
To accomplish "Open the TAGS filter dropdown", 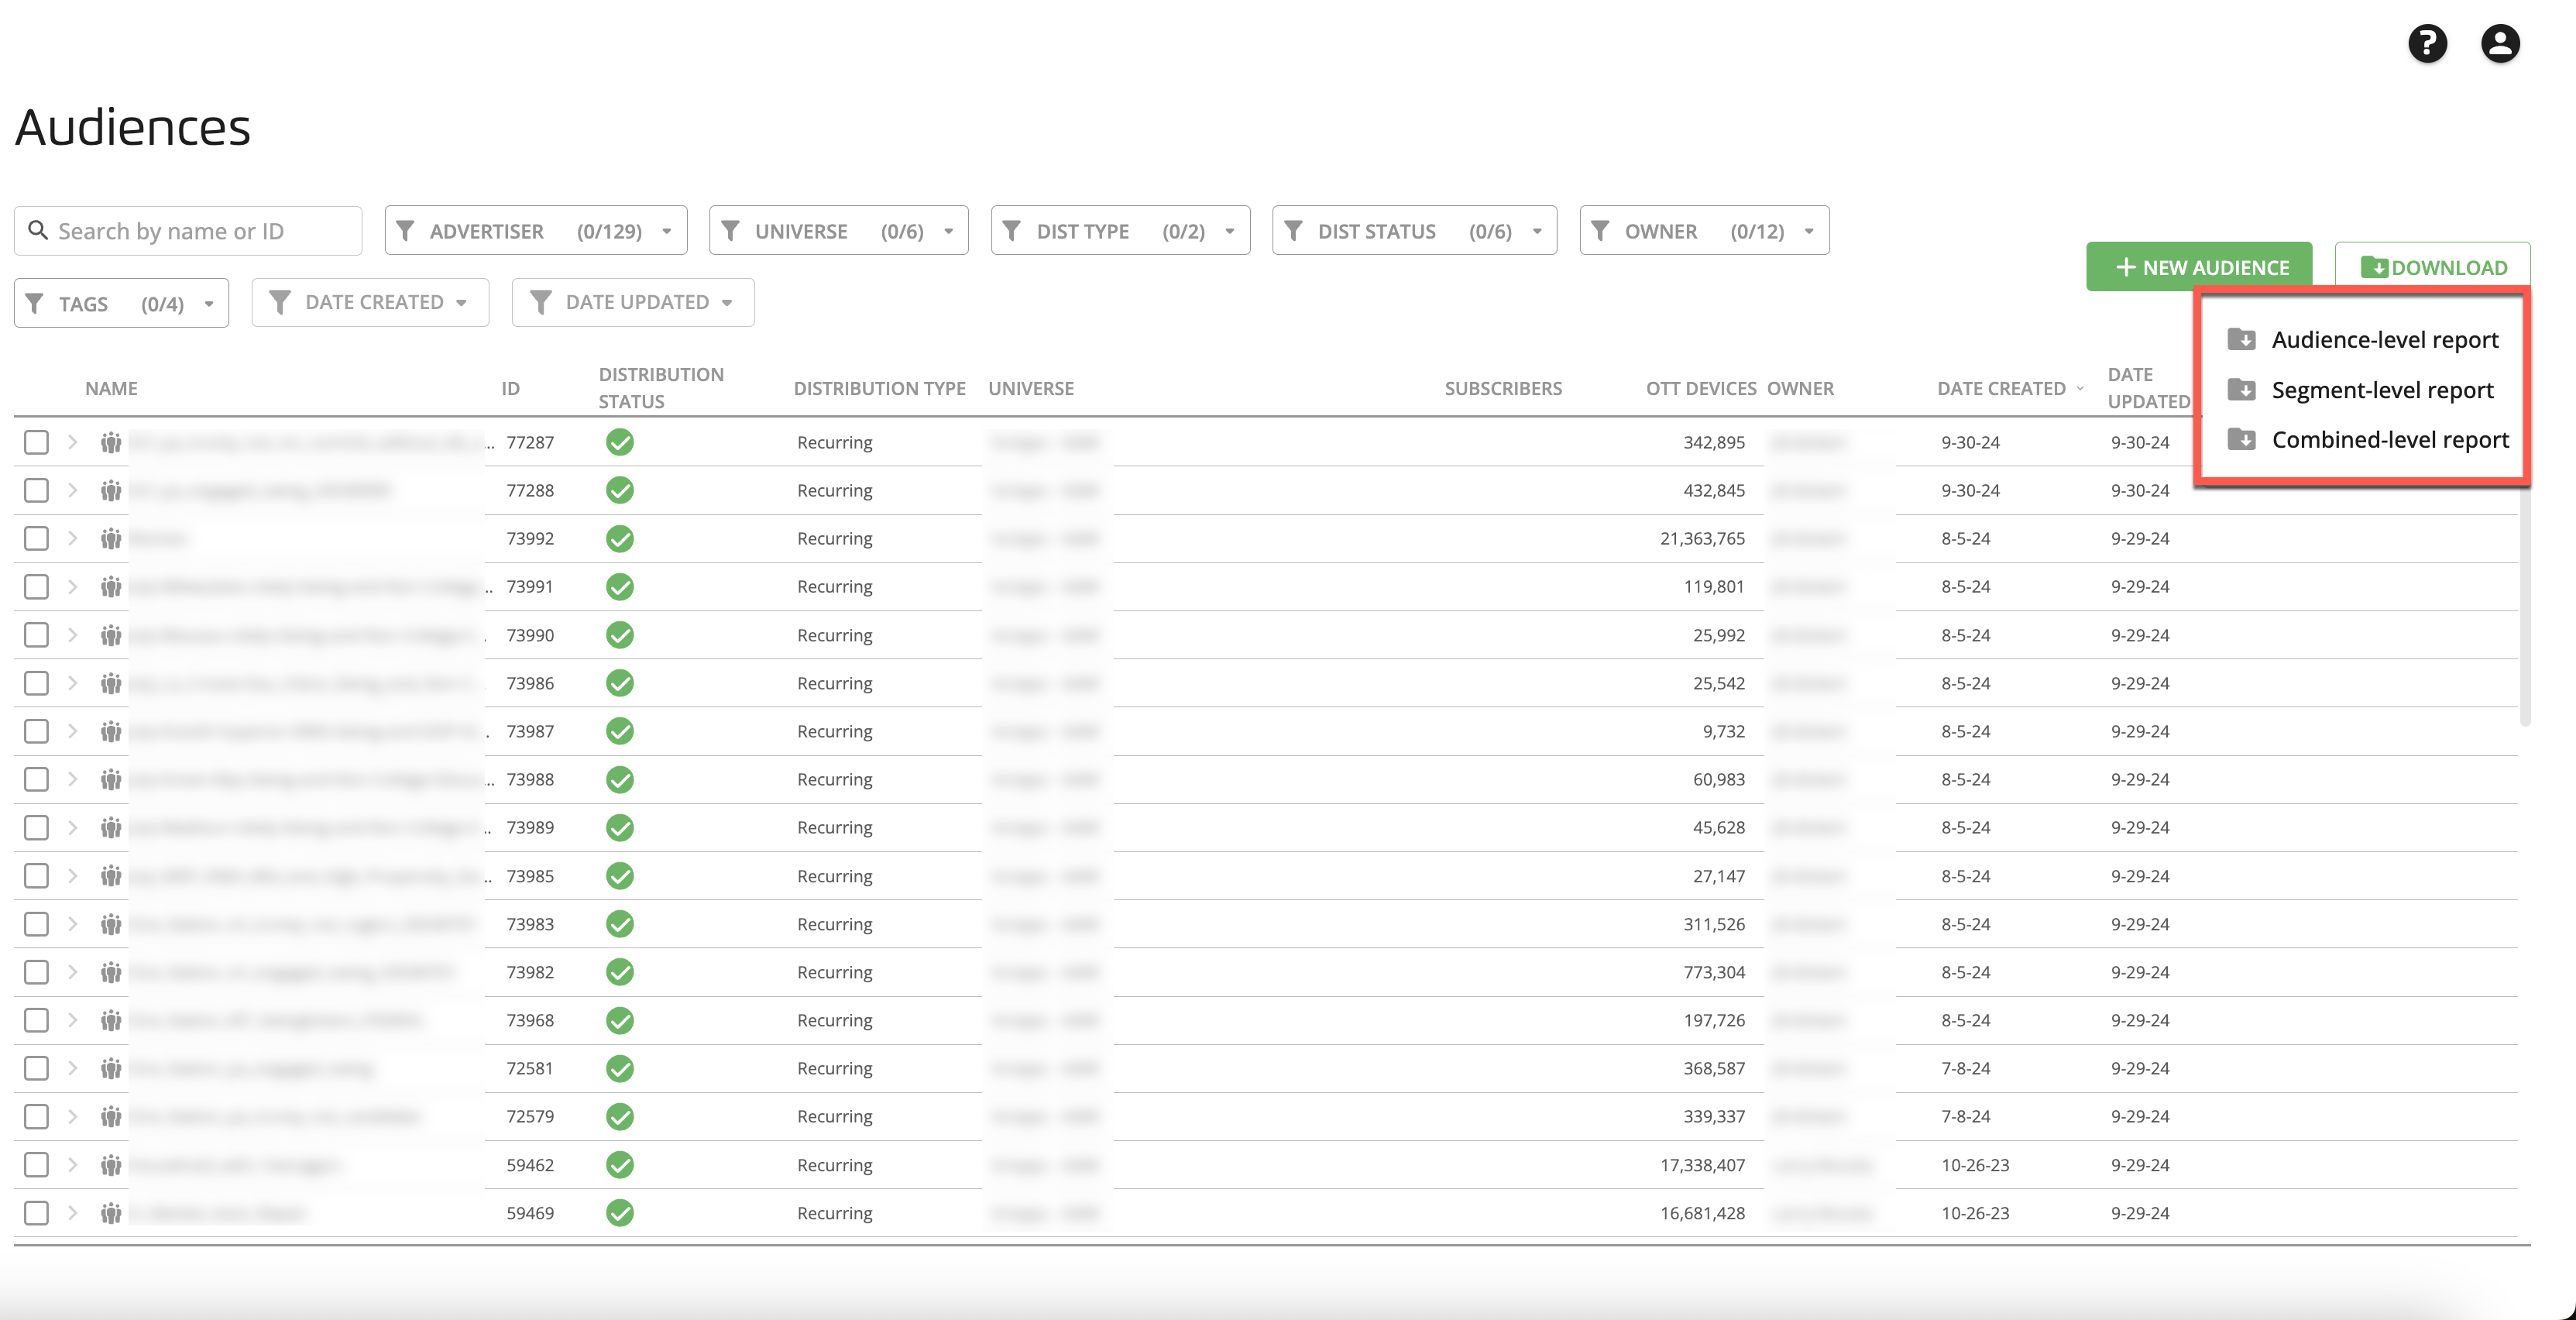I will pyautogui.click(x=121, y=303).
